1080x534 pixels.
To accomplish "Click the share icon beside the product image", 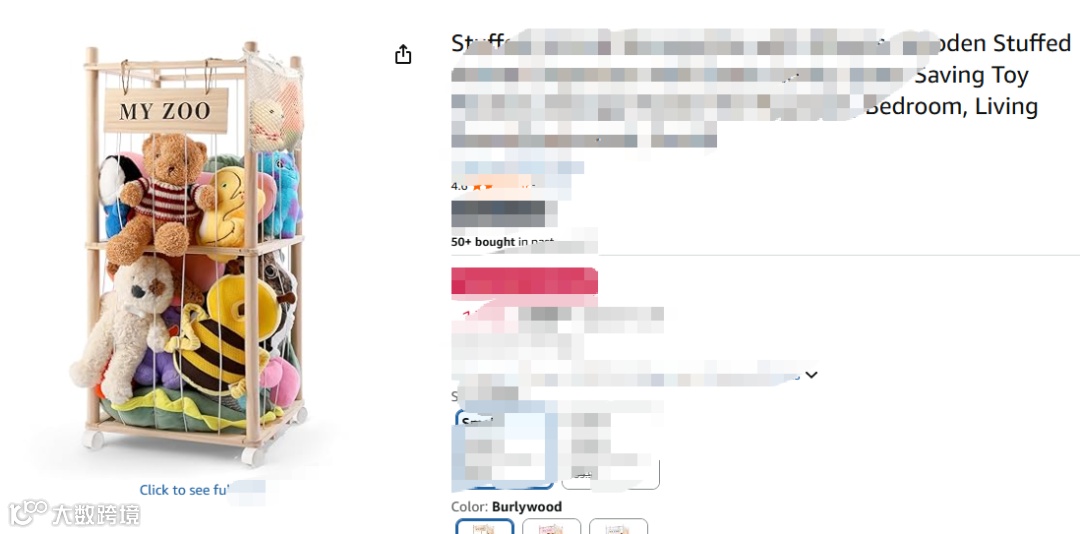I will tap(403, 54).
